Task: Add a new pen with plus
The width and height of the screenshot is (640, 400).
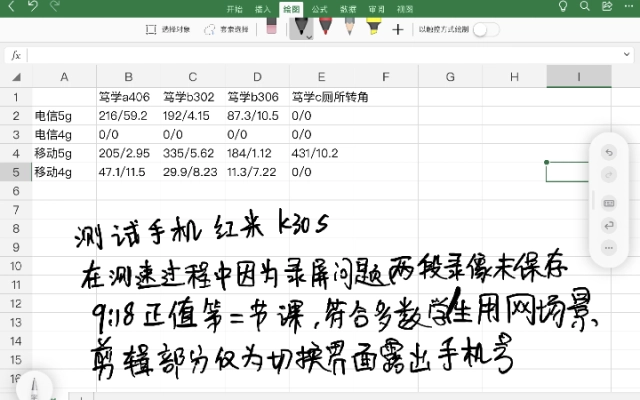Action: pos(398,29)
